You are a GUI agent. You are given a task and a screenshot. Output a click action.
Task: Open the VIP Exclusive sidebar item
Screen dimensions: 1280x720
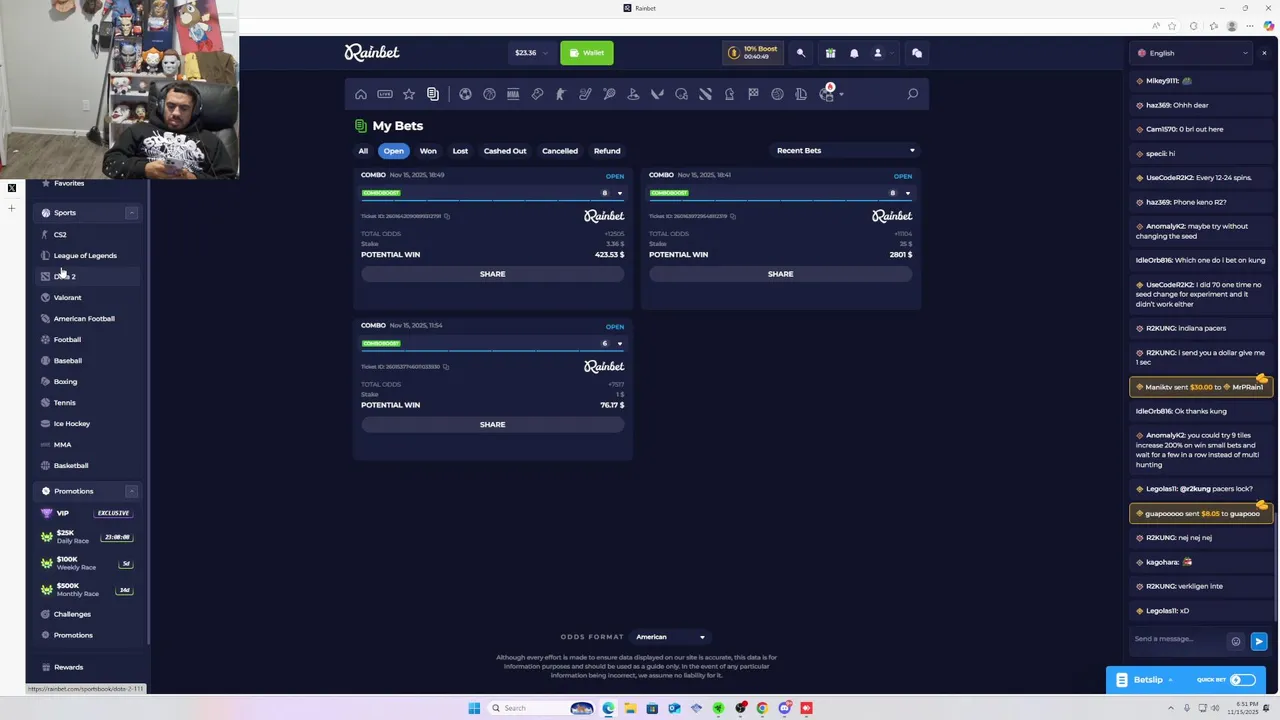(x=87, y=513)
